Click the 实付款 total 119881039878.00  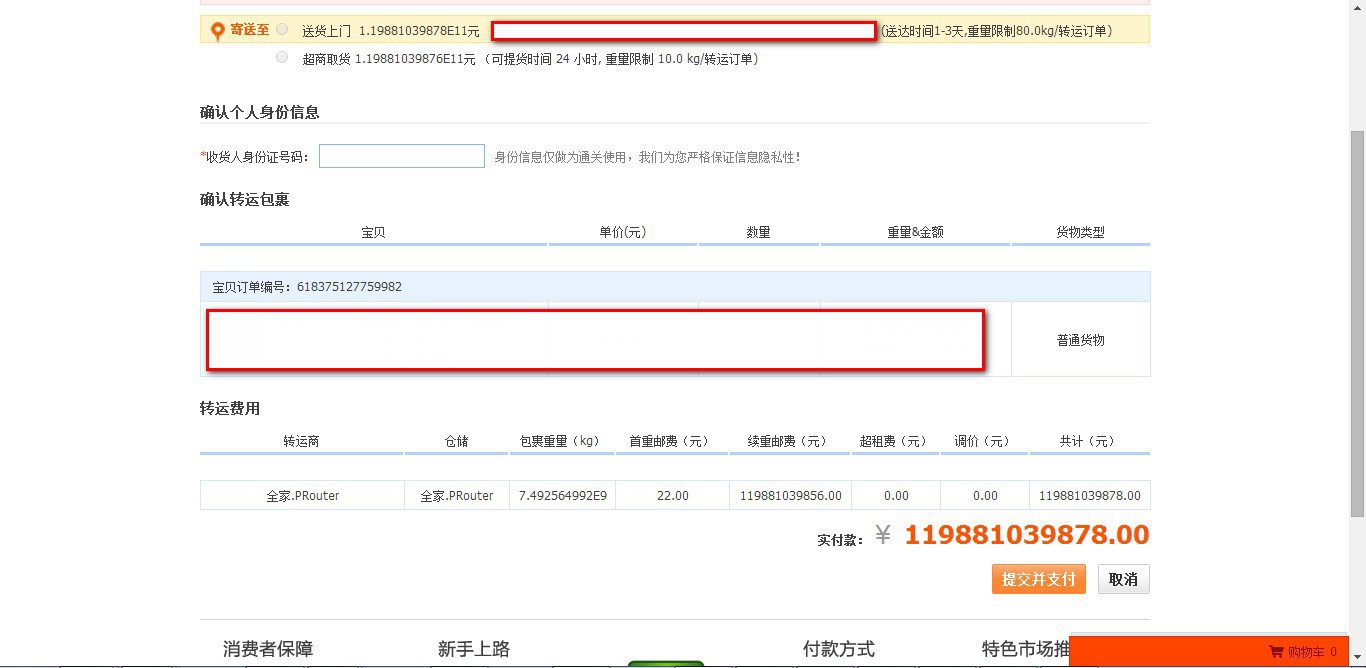tap(1027, 535)
